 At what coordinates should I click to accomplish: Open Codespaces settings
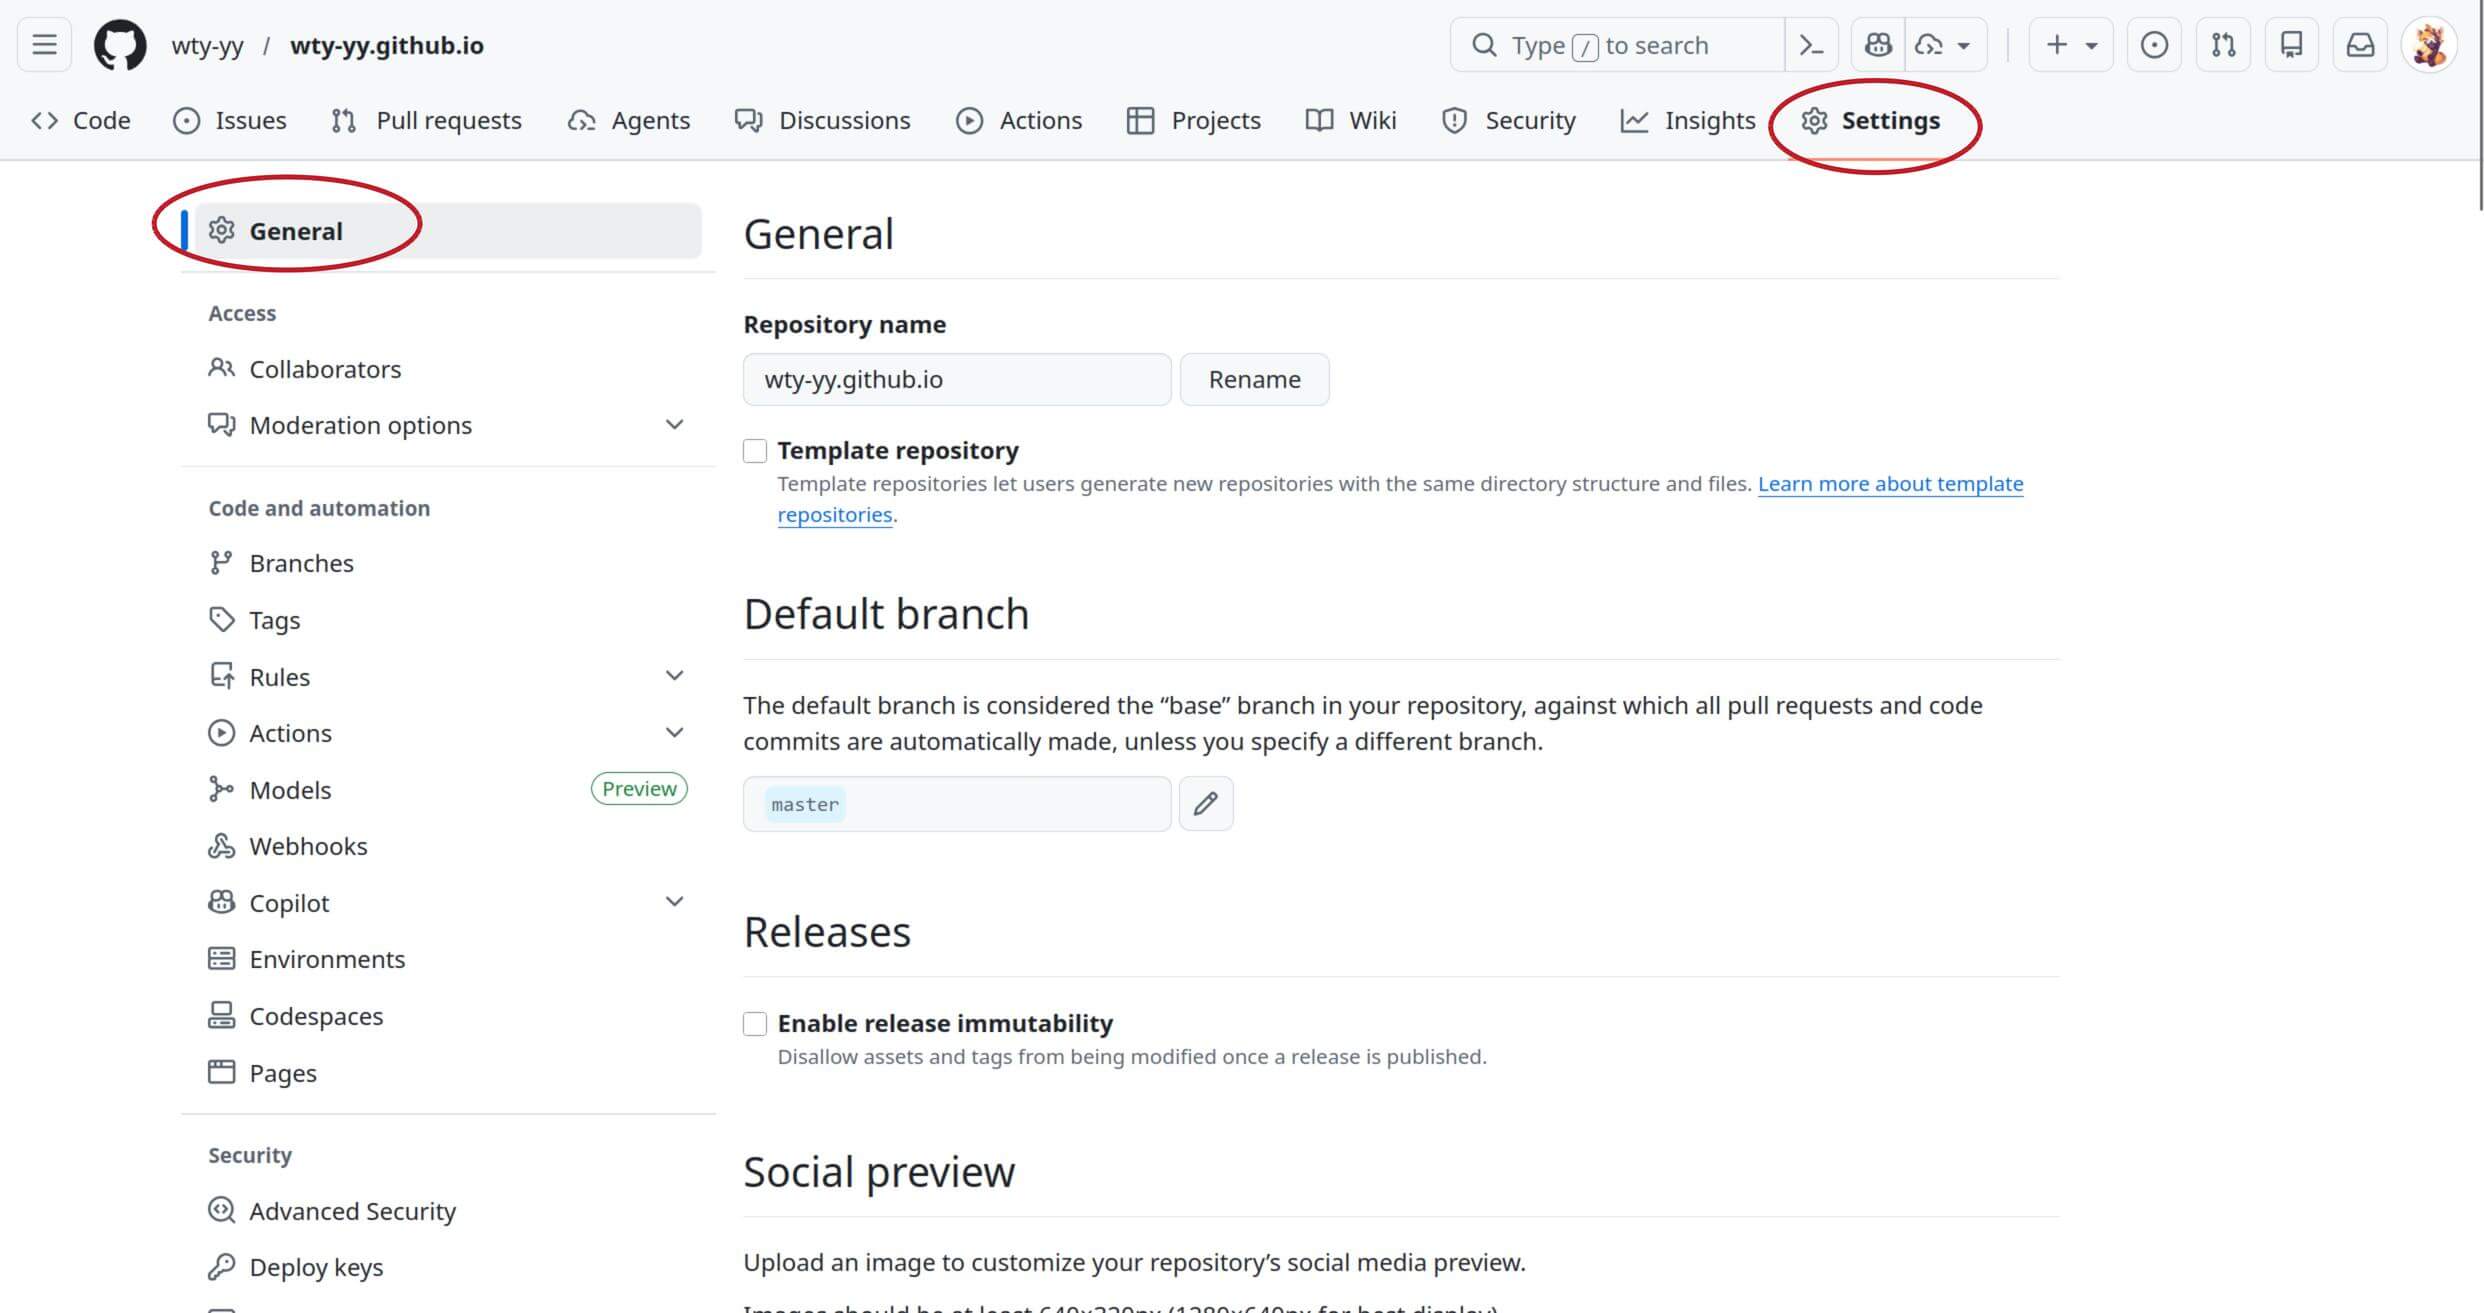pyautogui.click(x=448, y=1016)
